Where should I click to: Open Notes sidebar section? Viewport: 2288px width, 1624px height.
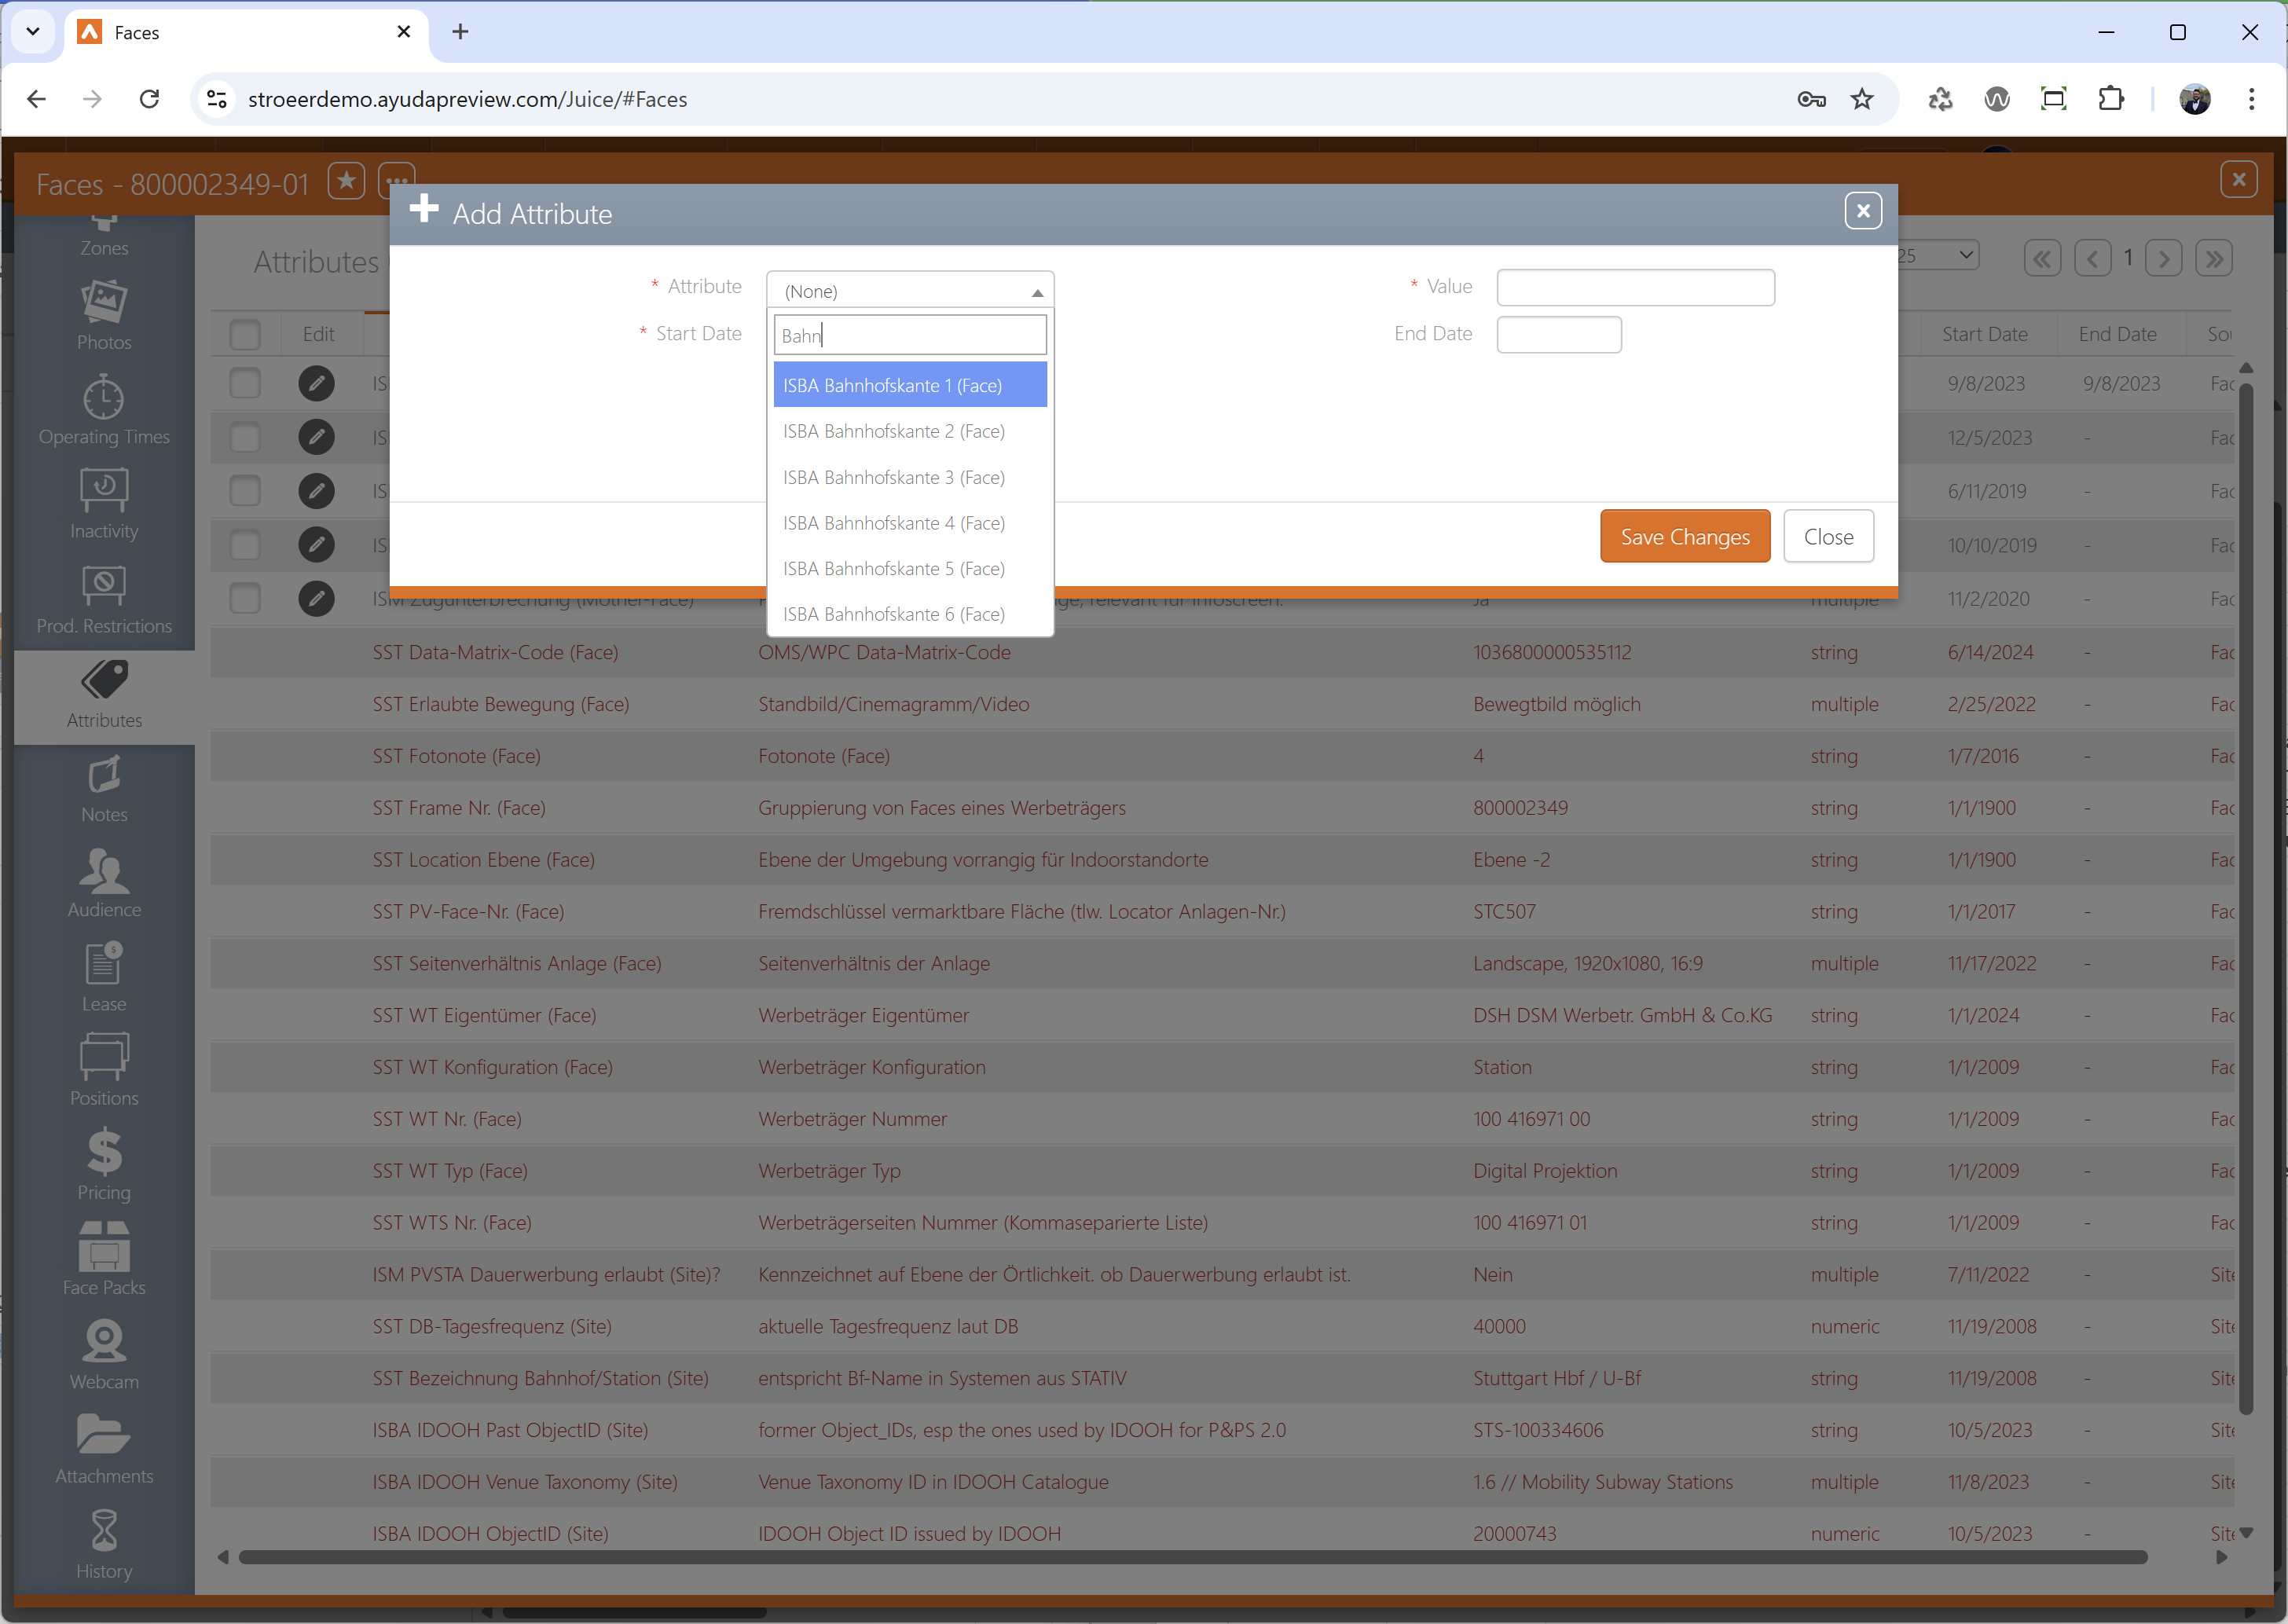[x=104, y=789]
